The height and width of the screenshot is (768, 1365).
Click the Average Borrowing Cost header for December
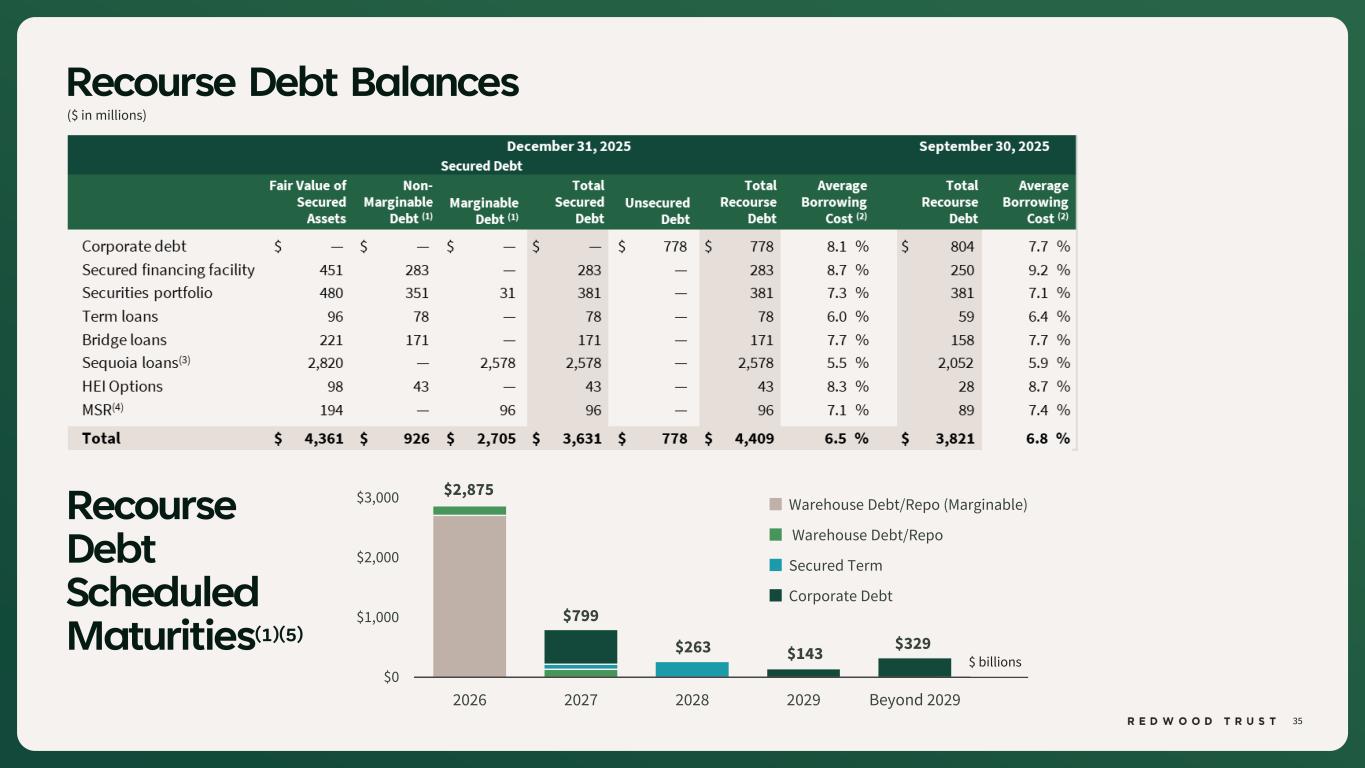coord(835,202)
